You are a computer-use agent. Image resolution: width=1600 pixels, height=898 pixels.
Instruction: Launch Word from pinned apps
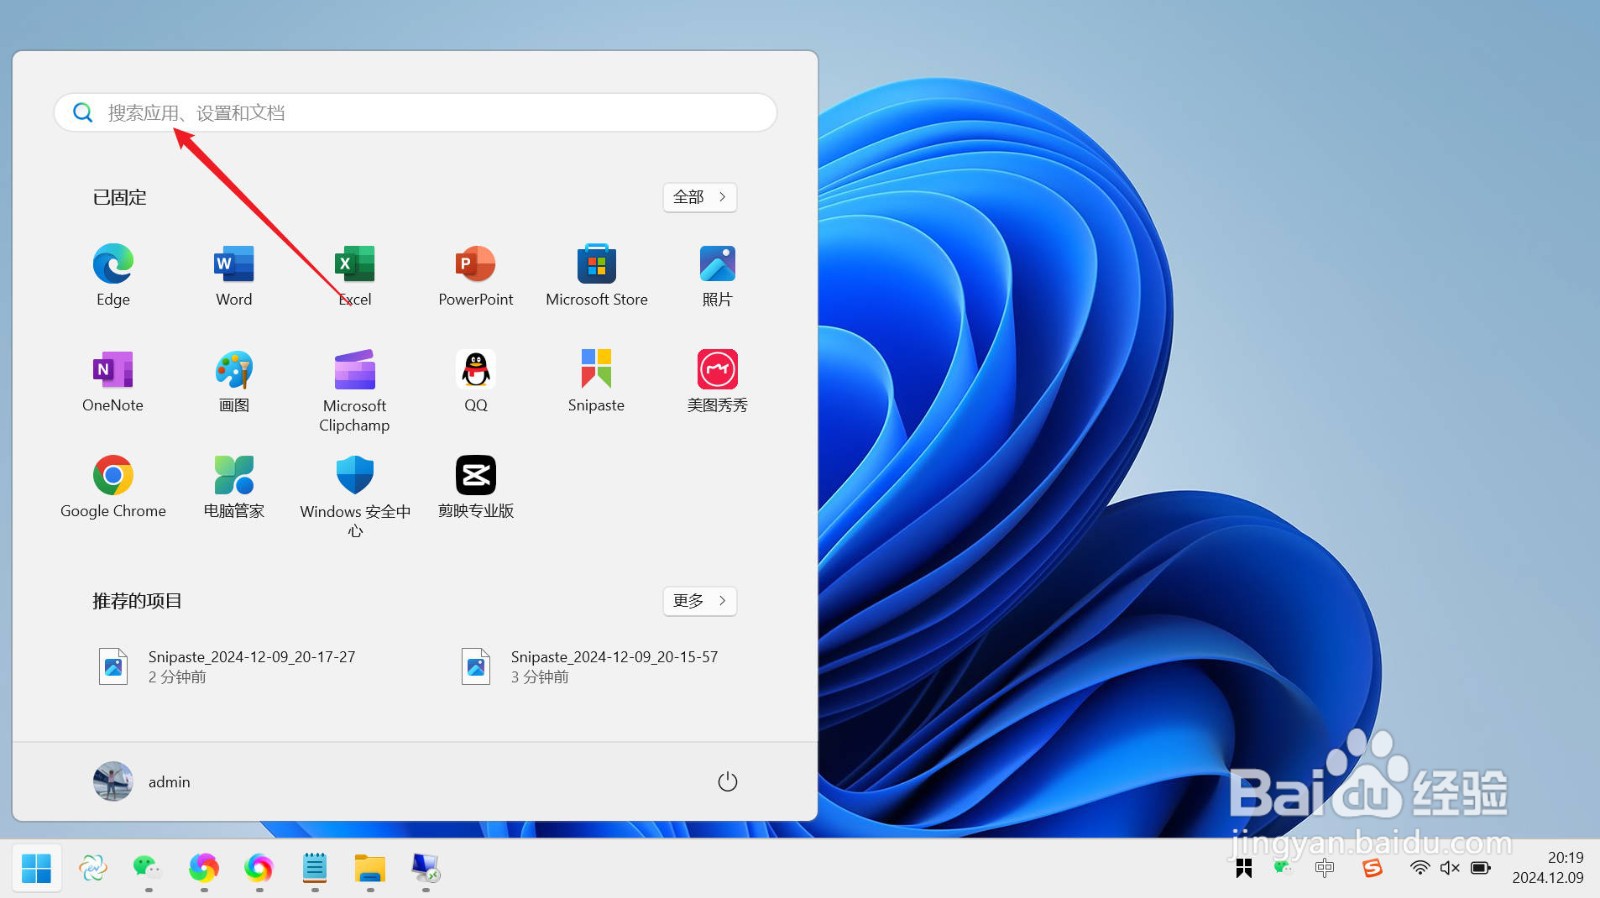click(234, 275)
